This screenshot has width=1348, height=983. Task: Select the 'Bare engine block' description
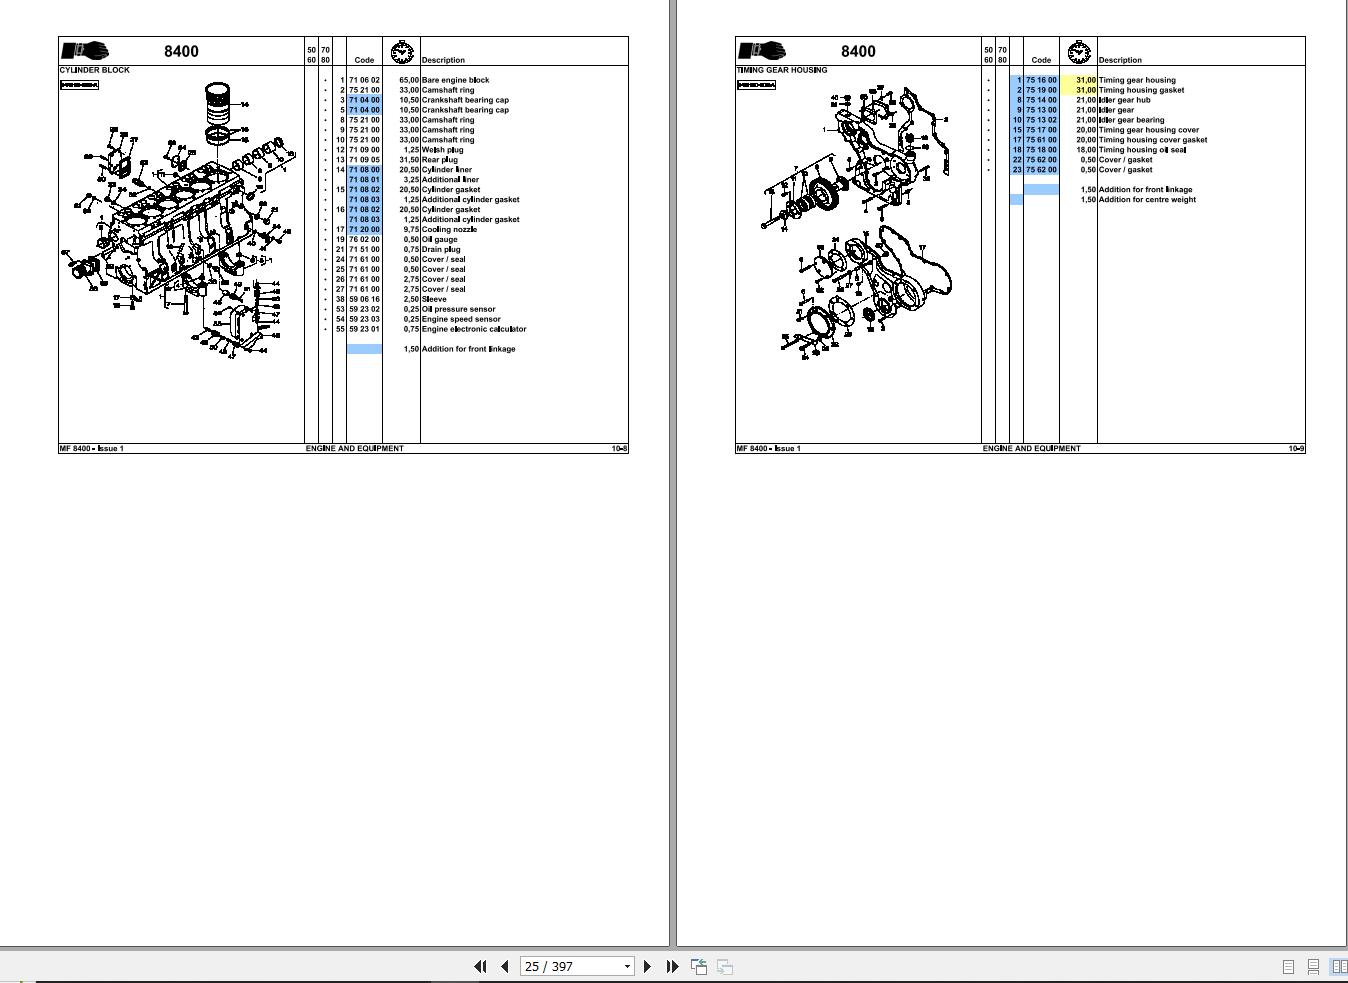click(x=455, y=80)
